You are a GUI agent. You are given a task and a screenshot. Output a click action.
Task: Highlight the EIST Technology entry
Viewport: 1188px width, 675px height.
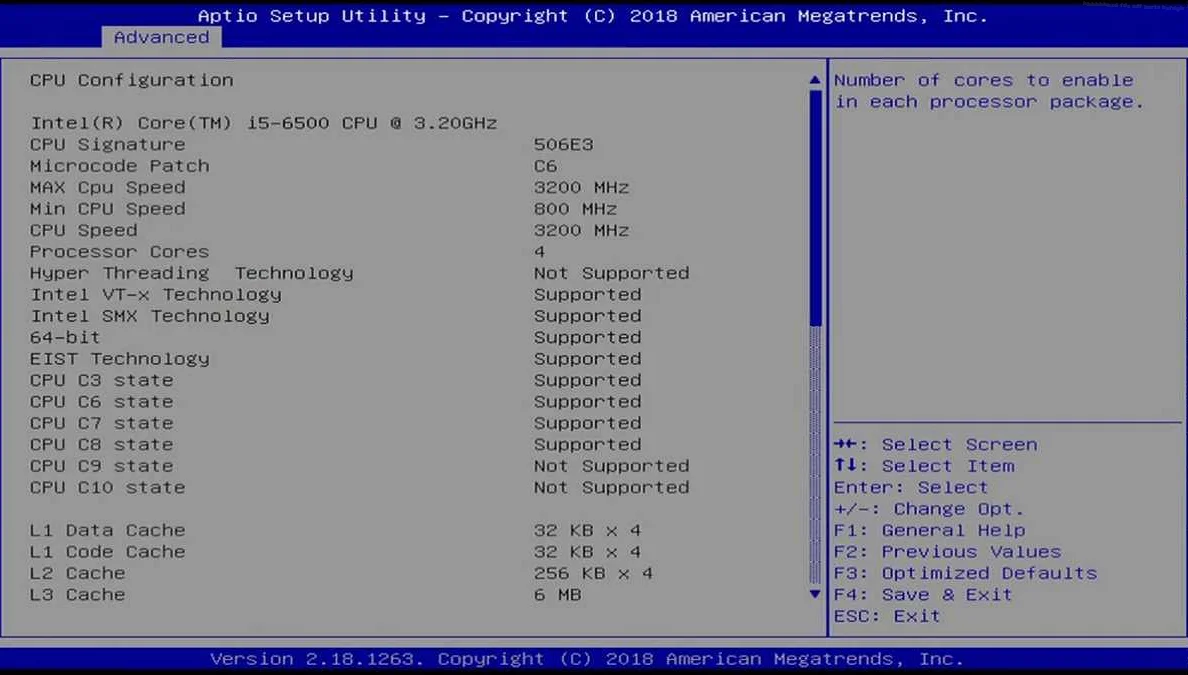point(119,359)
